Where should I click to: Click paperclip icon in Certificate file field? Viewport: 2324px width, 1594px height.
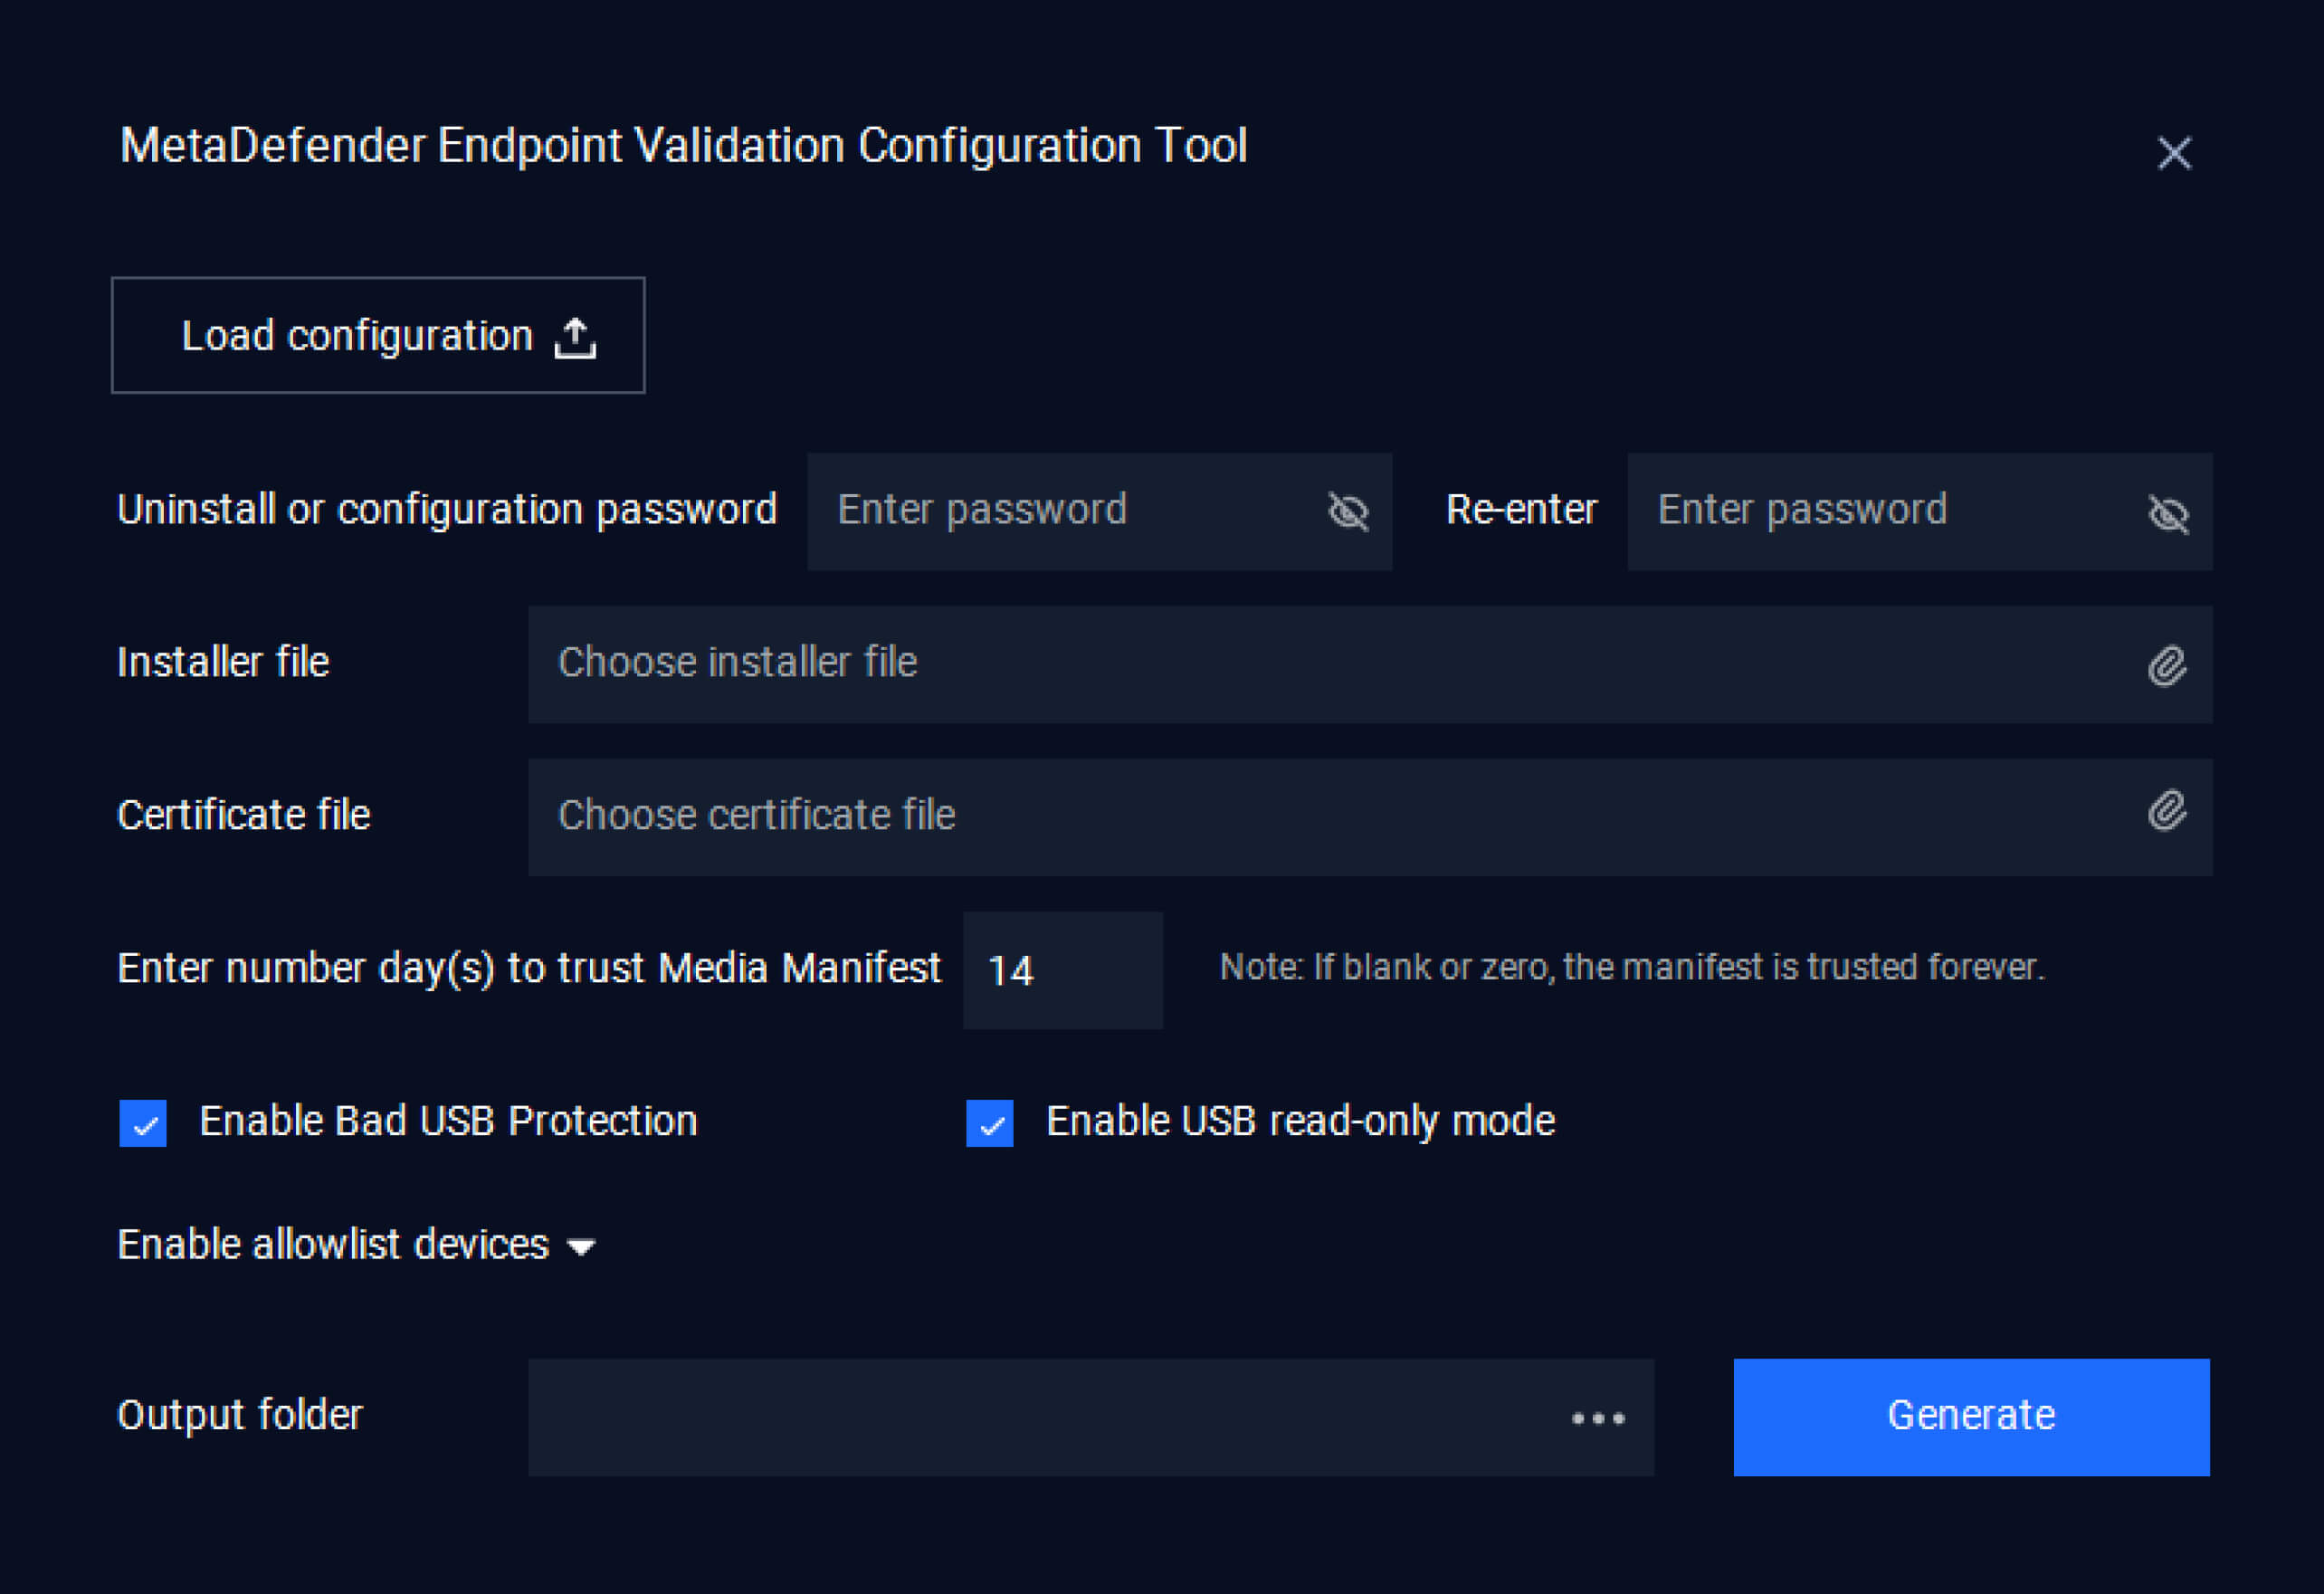click(x=2166, y=812)
